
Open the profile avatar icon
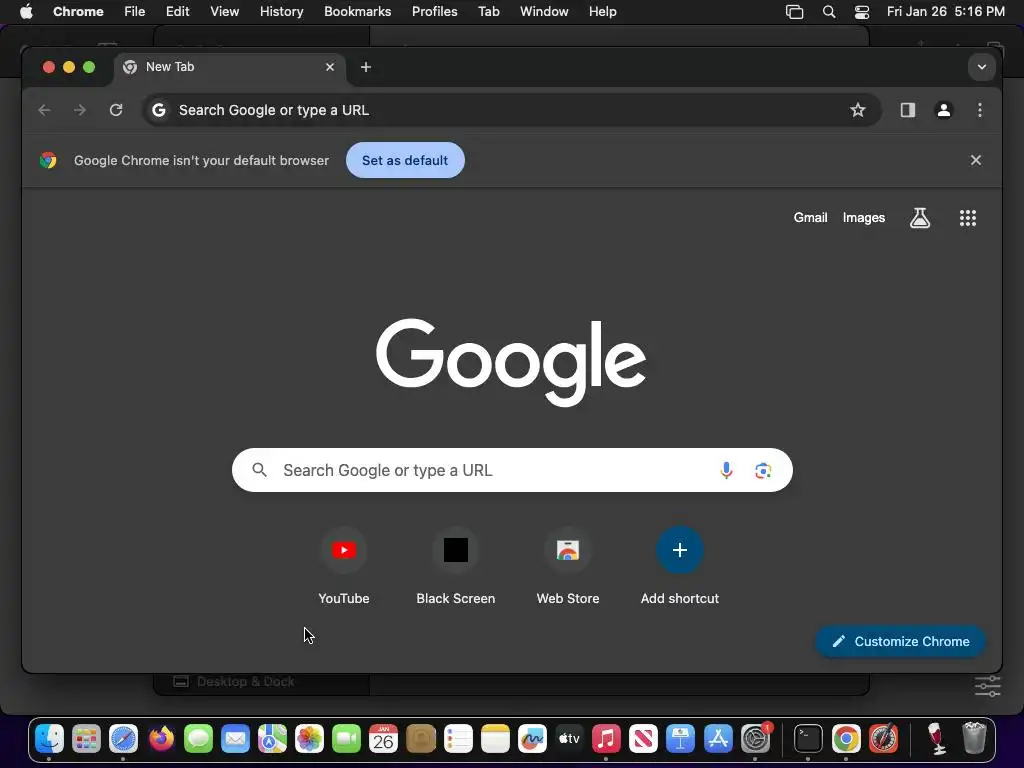click(944, 110)
